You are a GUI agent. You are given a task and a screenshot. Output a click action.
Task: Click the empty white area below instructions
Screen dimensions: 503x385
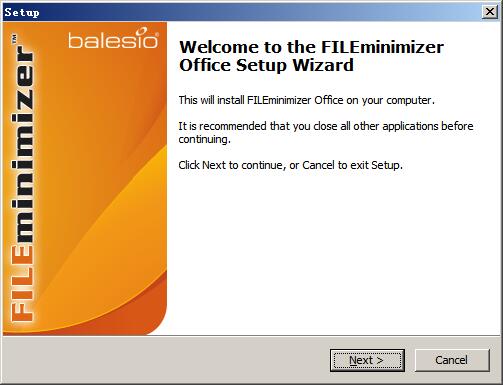(x=333, y=253)
